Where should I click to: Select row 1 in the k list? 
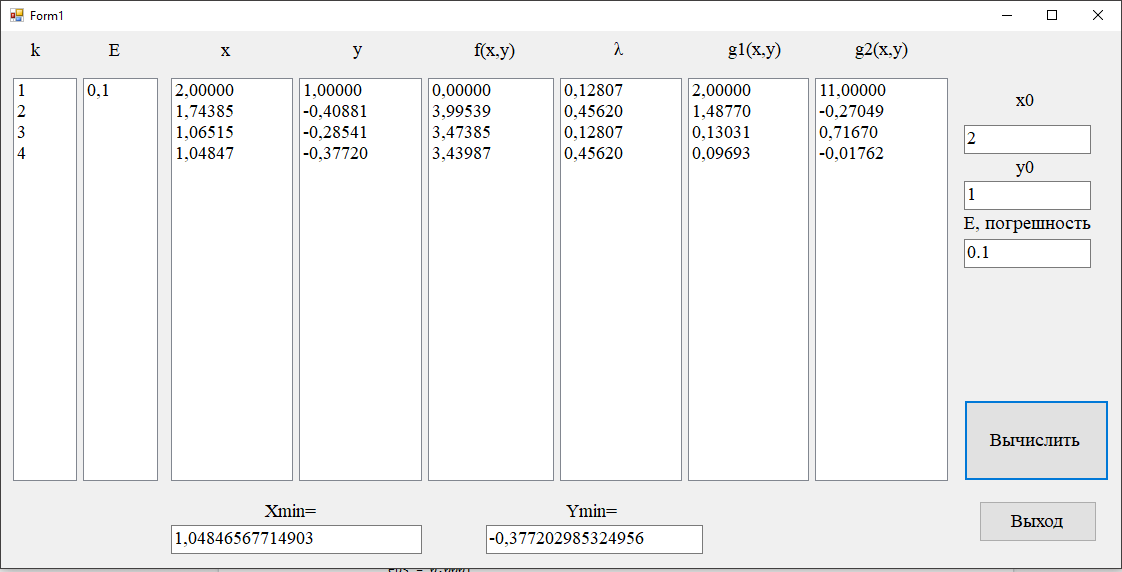44,90
